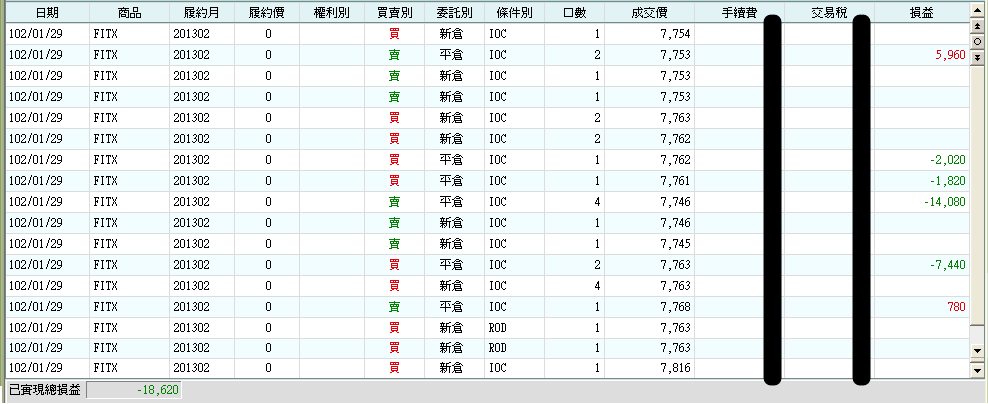The width and height of the screenshot is (988, 404).
Task: Click the 委託別 column header
Action: click(454, 13)
